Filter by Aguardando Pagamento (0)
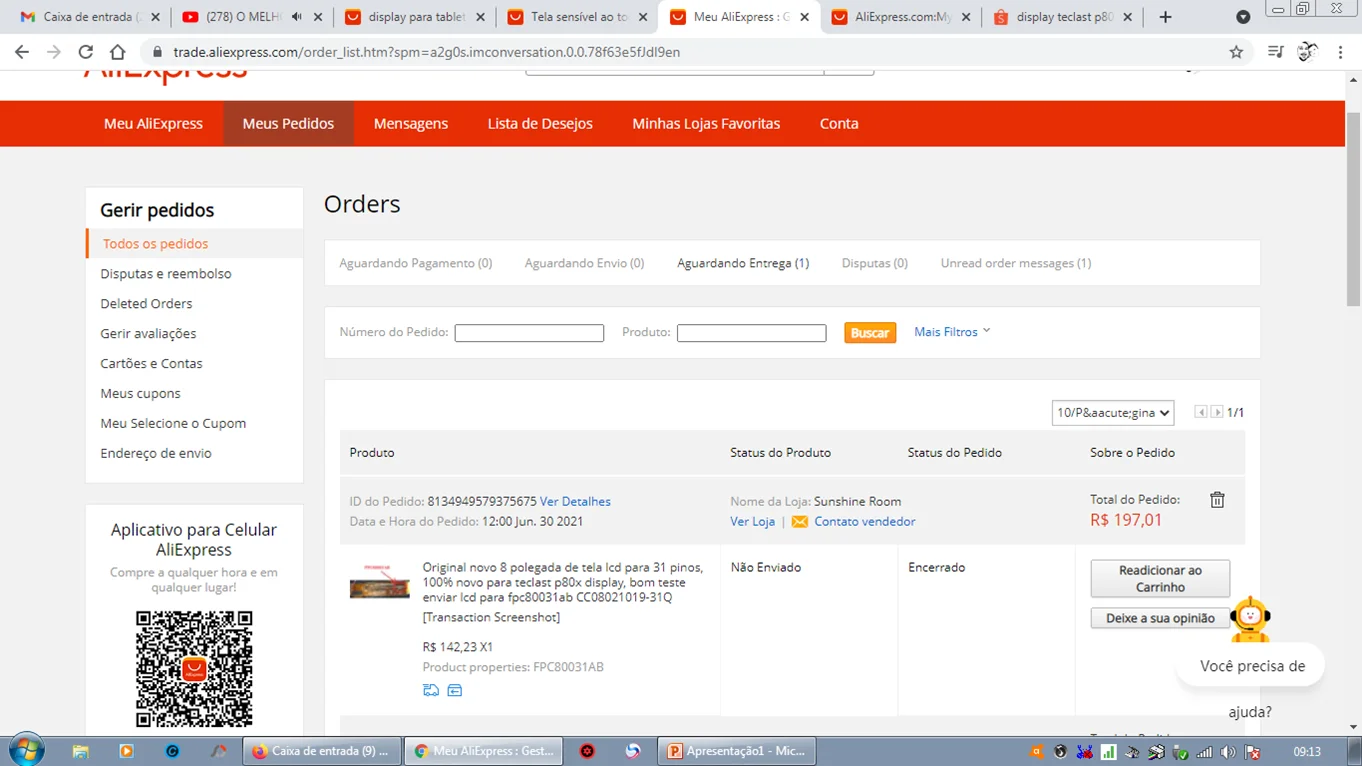This screenshot has width=1362, height=766. [x=416, y=263]
